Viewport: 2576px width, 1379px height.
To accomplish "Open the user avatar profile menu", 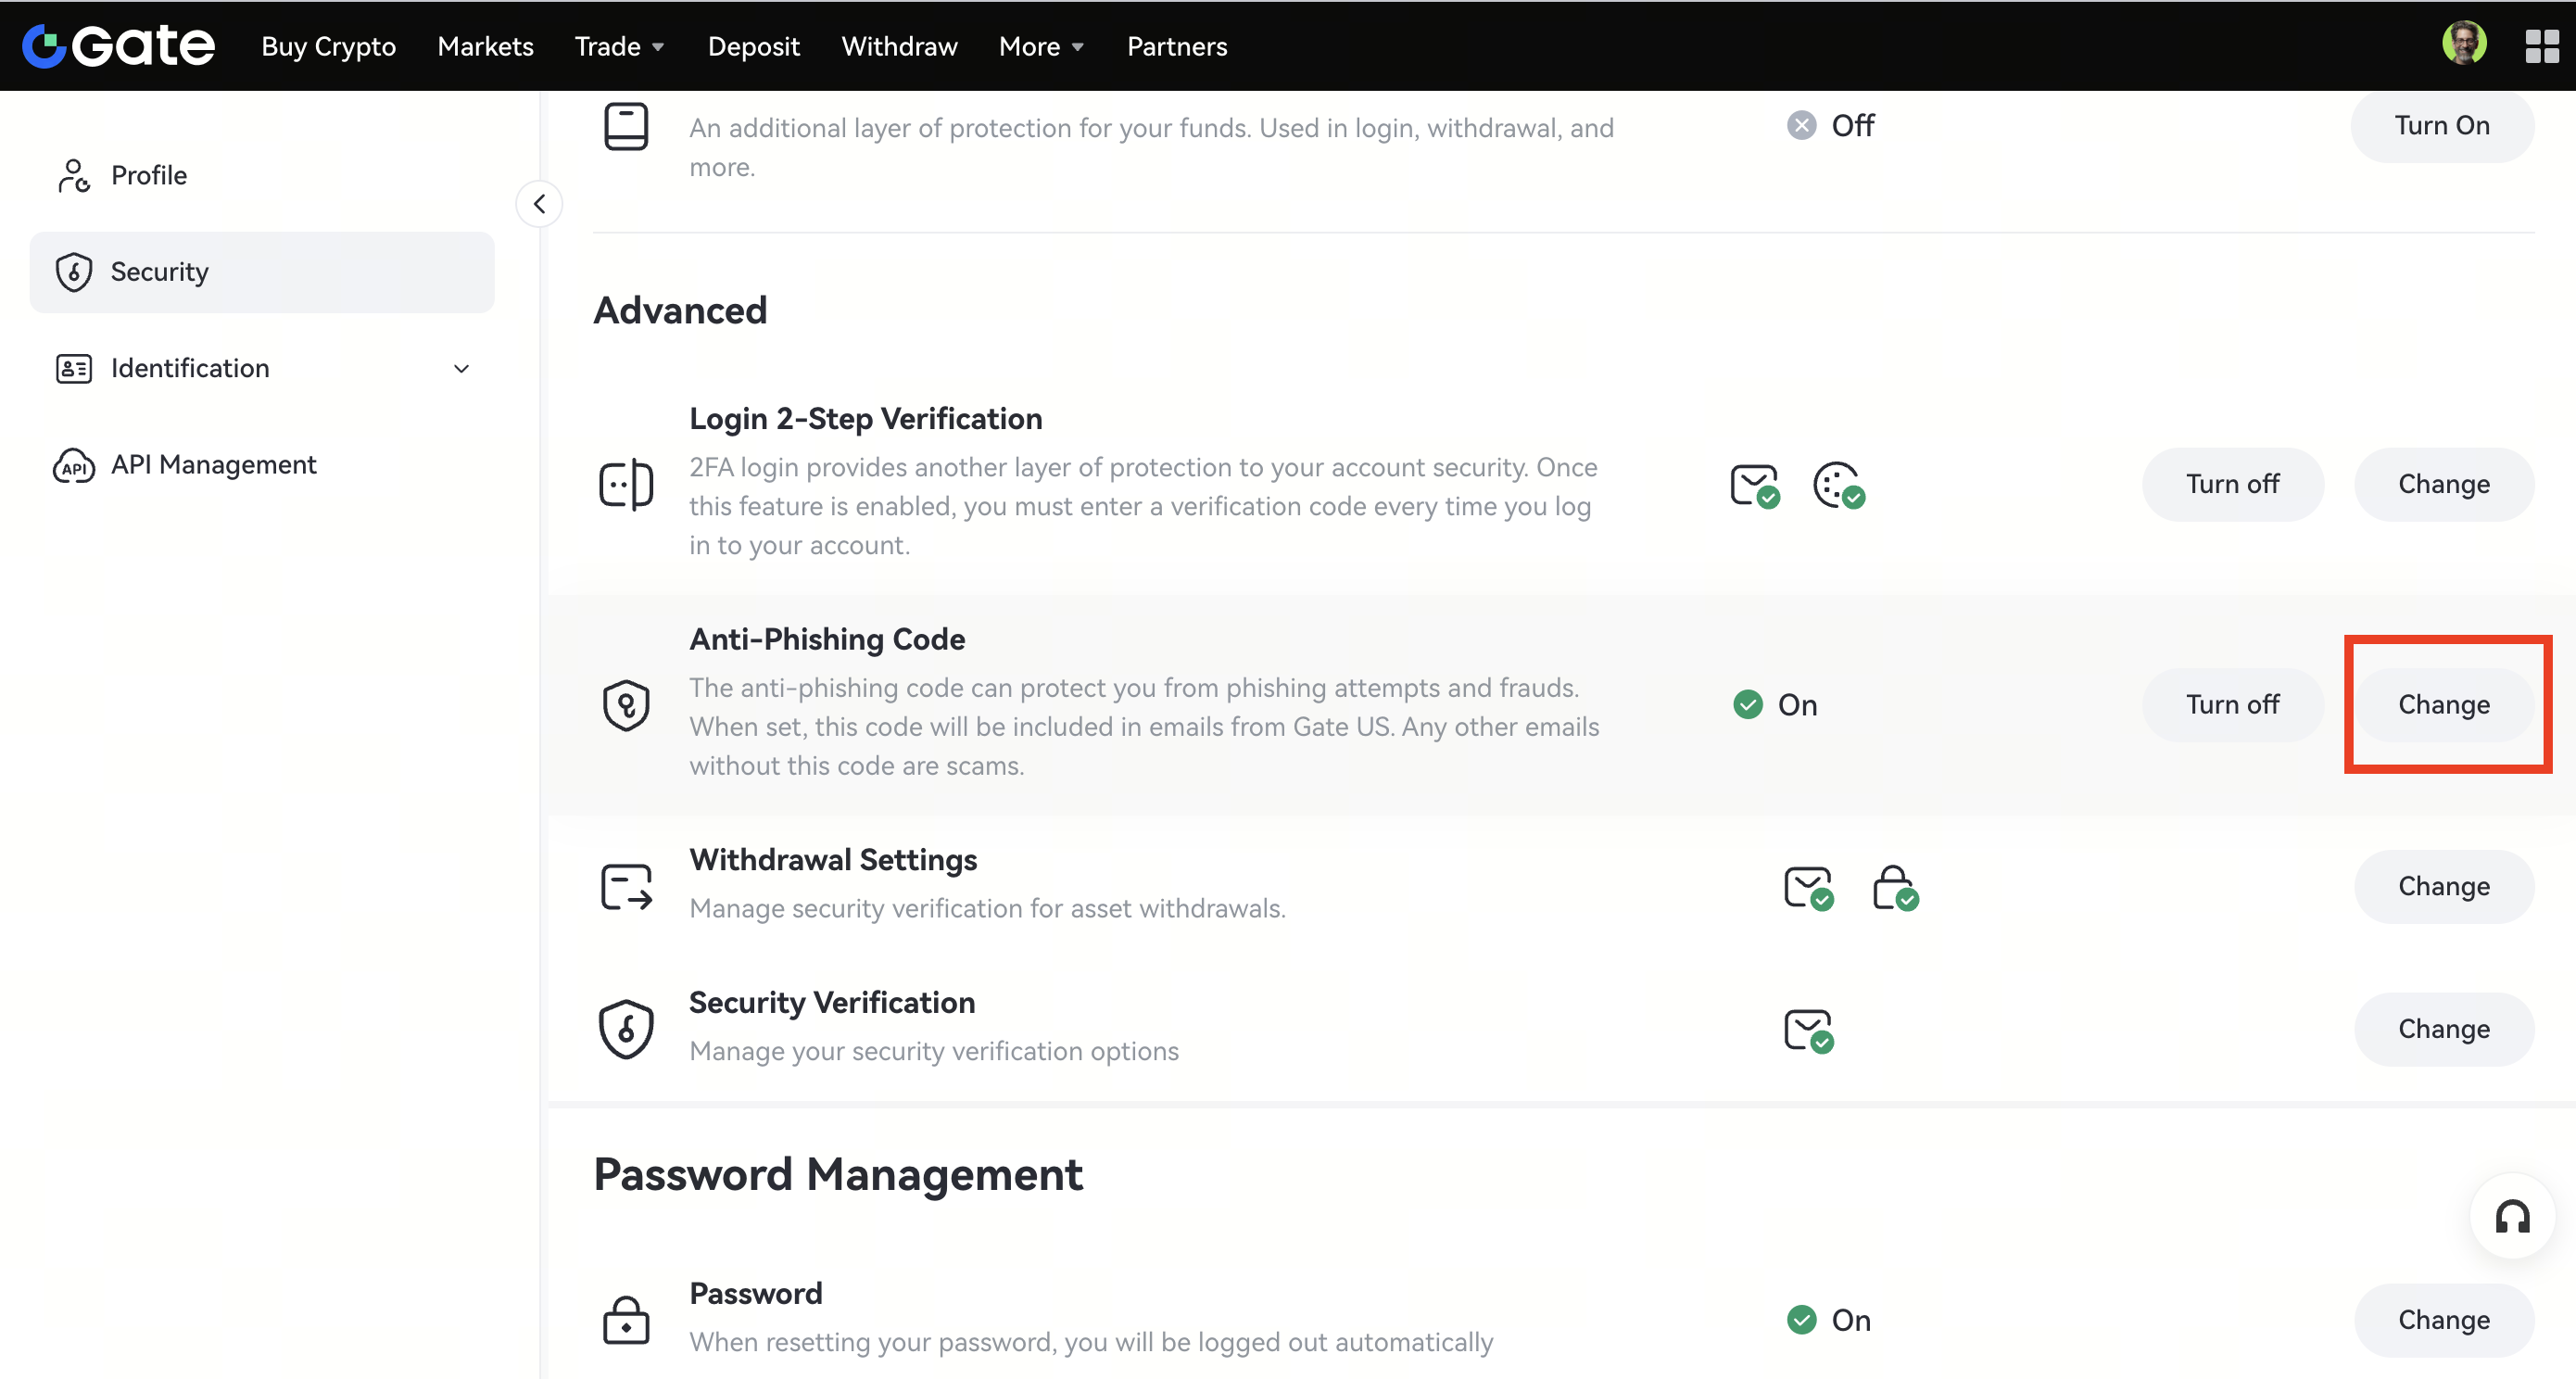I will [x=2463, y=44].
